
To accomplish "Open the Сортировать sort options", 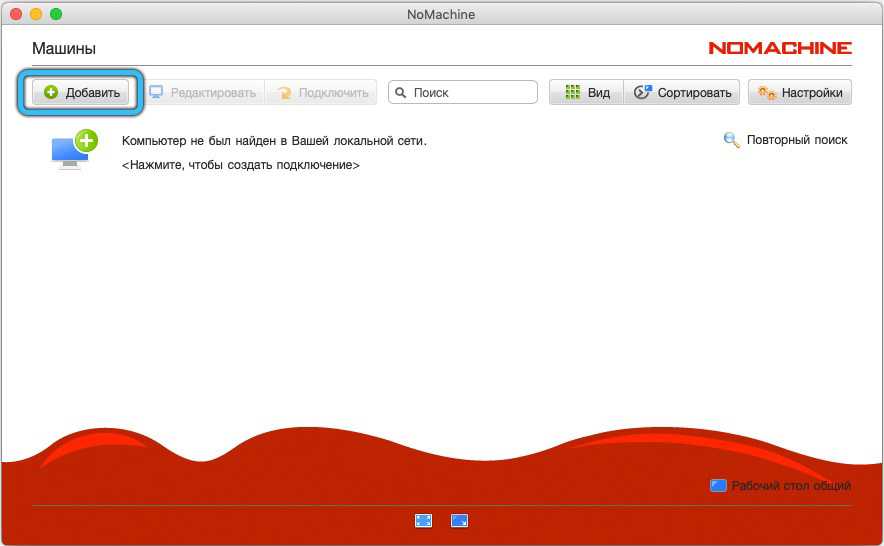I will [682, 93].
